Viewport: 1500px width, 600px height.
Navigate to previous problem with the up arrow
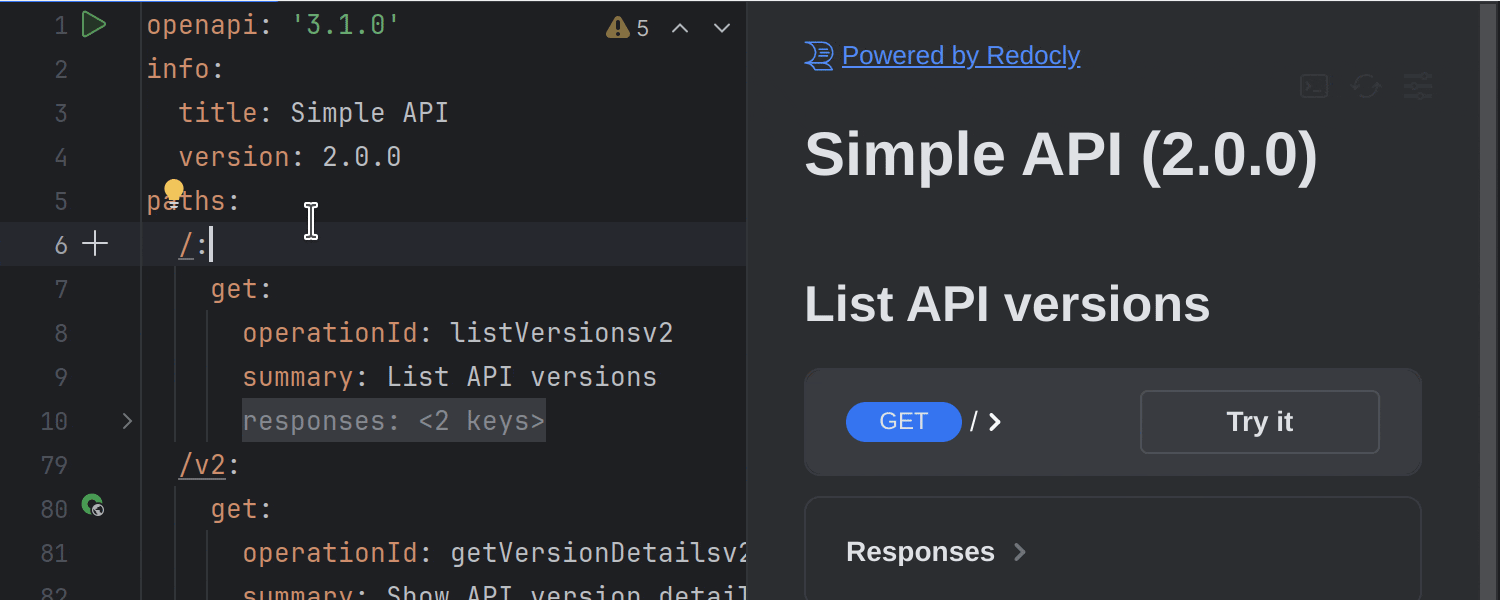(680, 28)
